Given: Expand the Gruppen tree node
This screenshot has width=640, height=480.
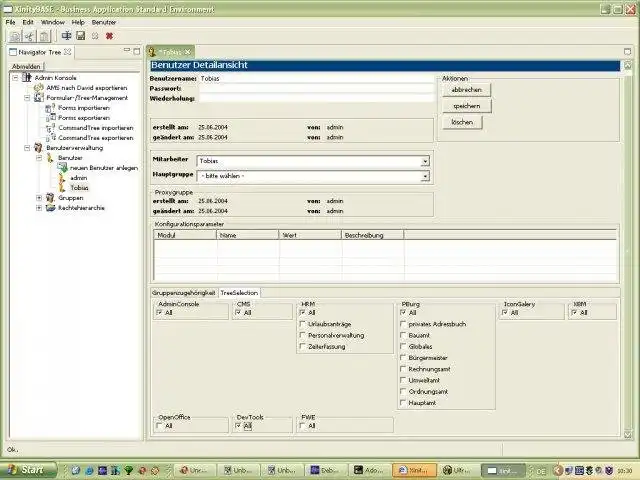Looking at the screenshot, I should [x=39, y=197].
